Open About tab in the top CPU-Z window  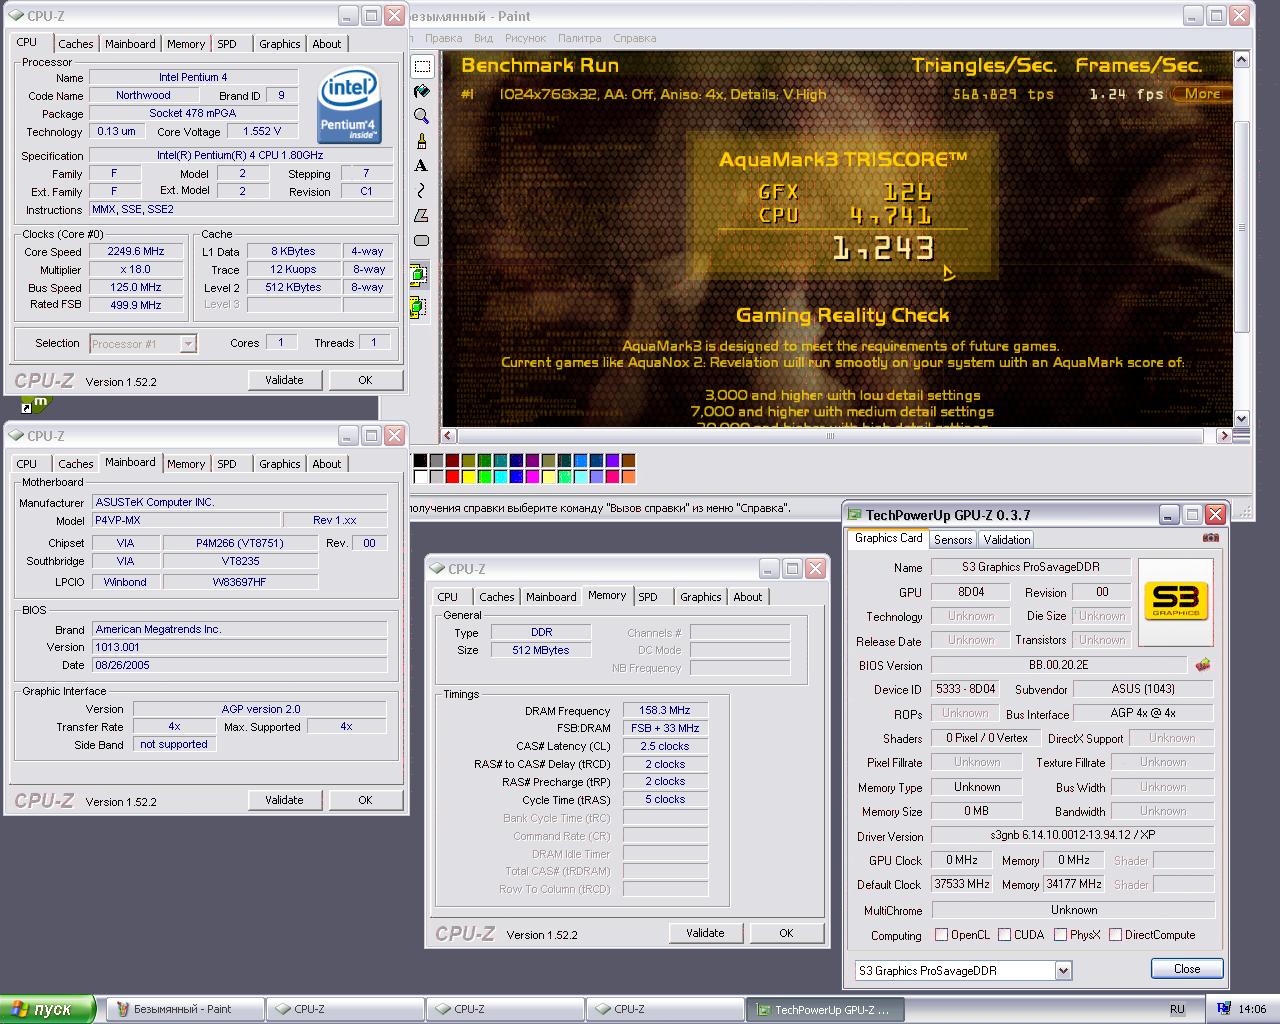[327, 44]
